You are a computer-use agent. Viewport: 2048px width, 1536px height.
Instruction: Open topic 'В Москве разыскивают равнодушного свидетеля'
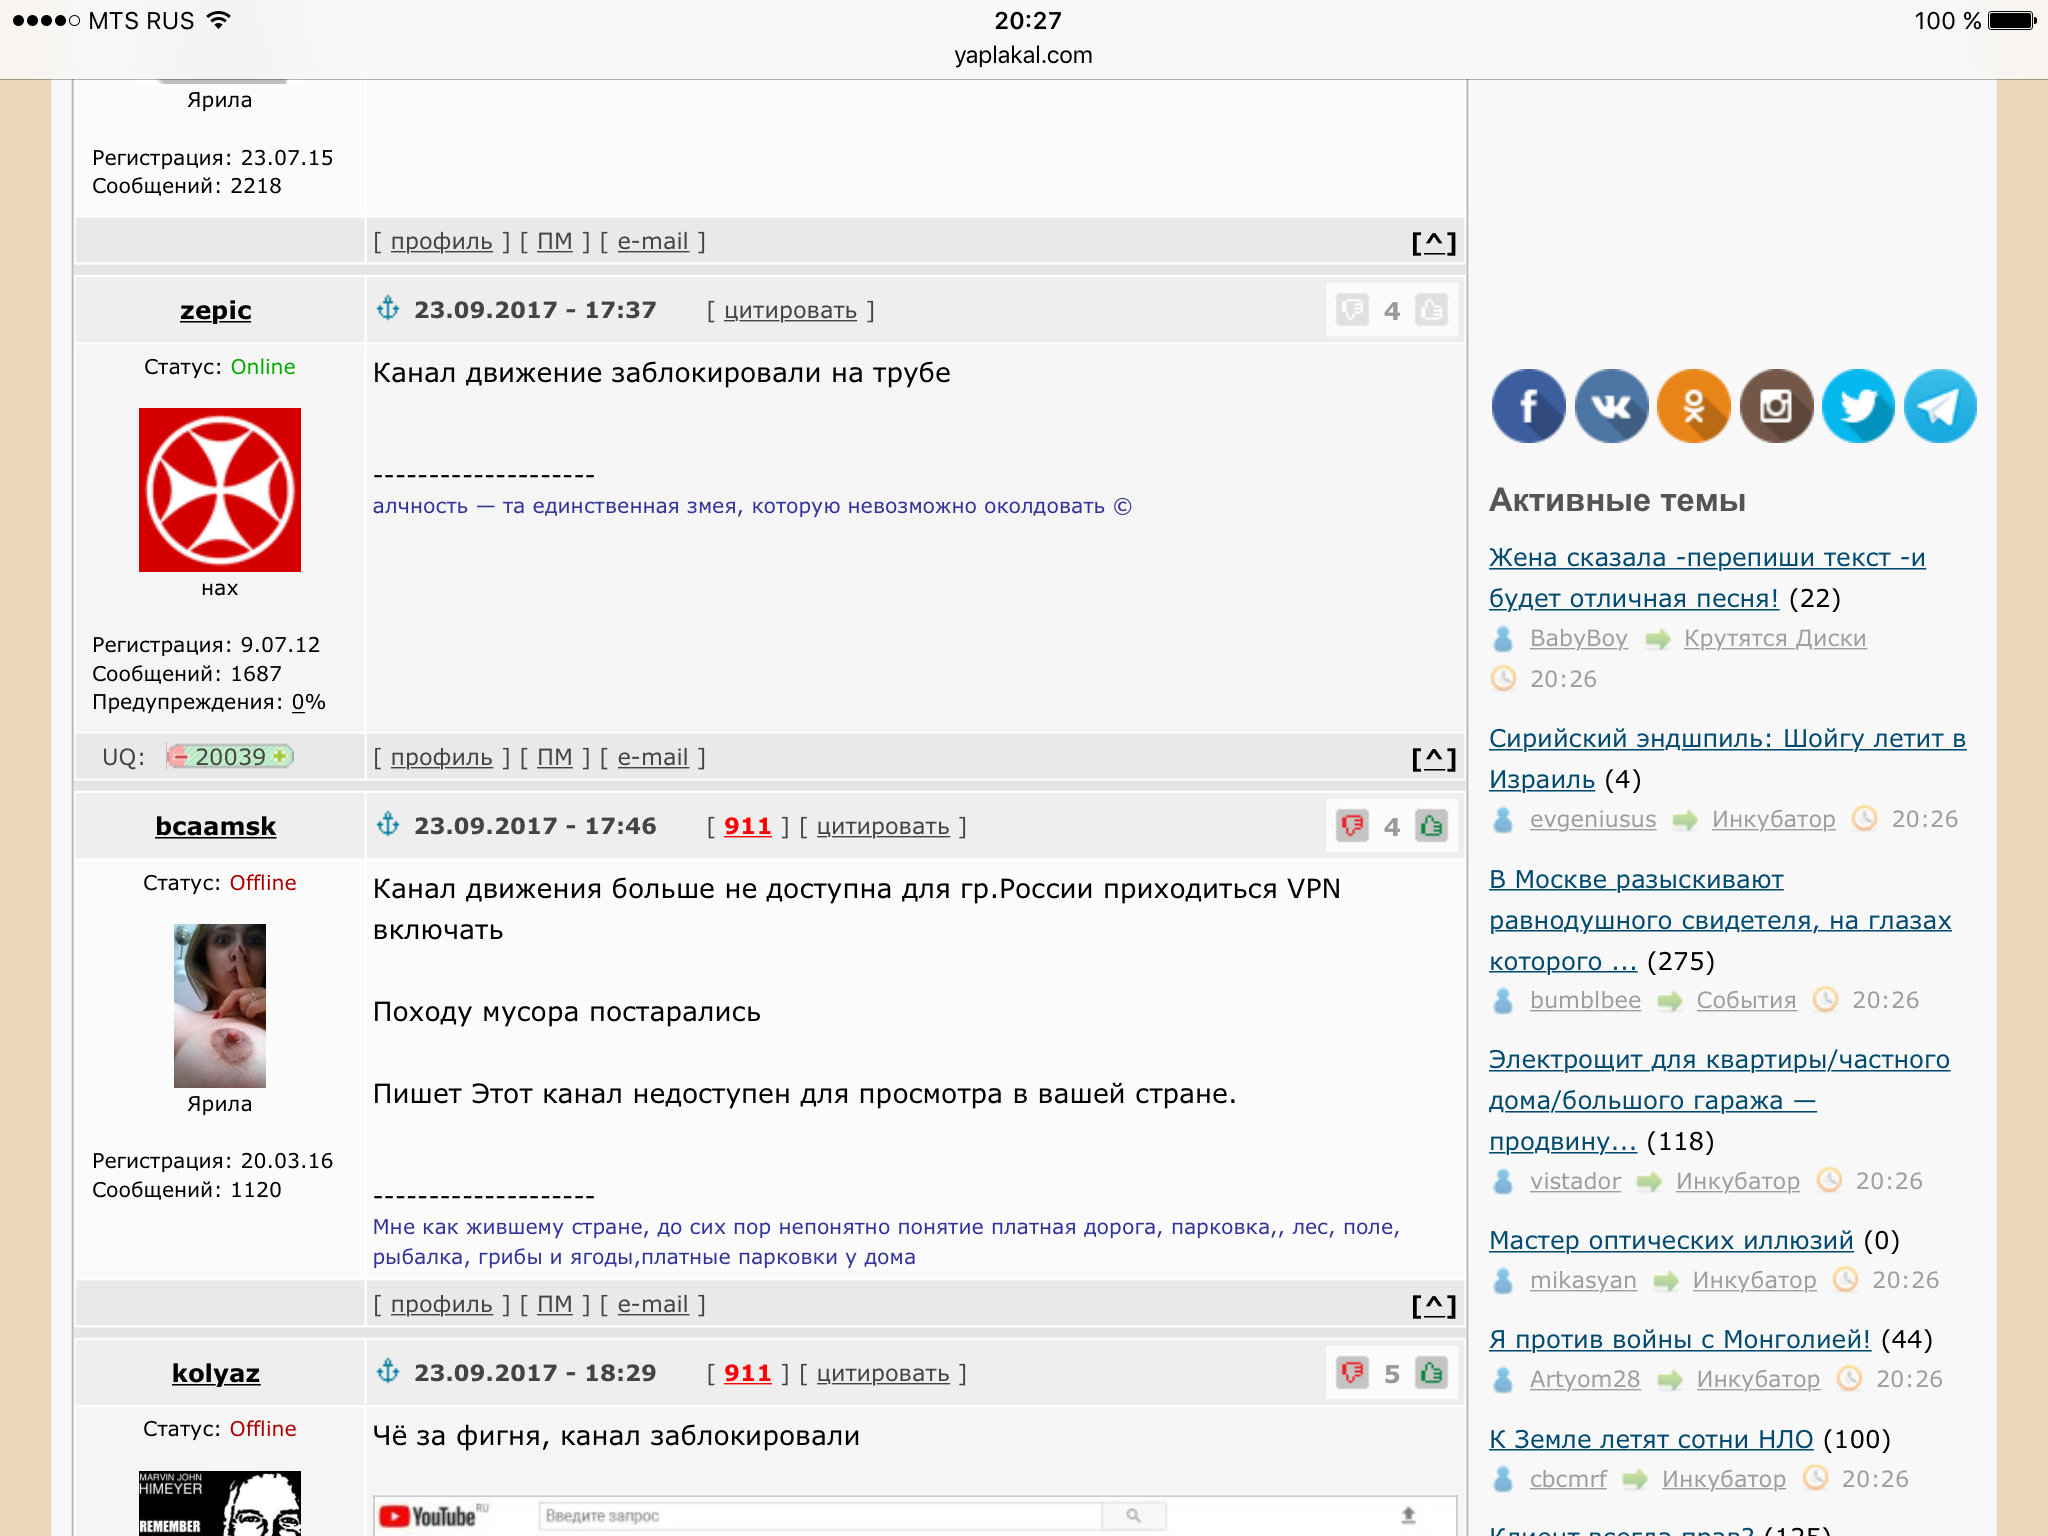(x=1720, y=920)
